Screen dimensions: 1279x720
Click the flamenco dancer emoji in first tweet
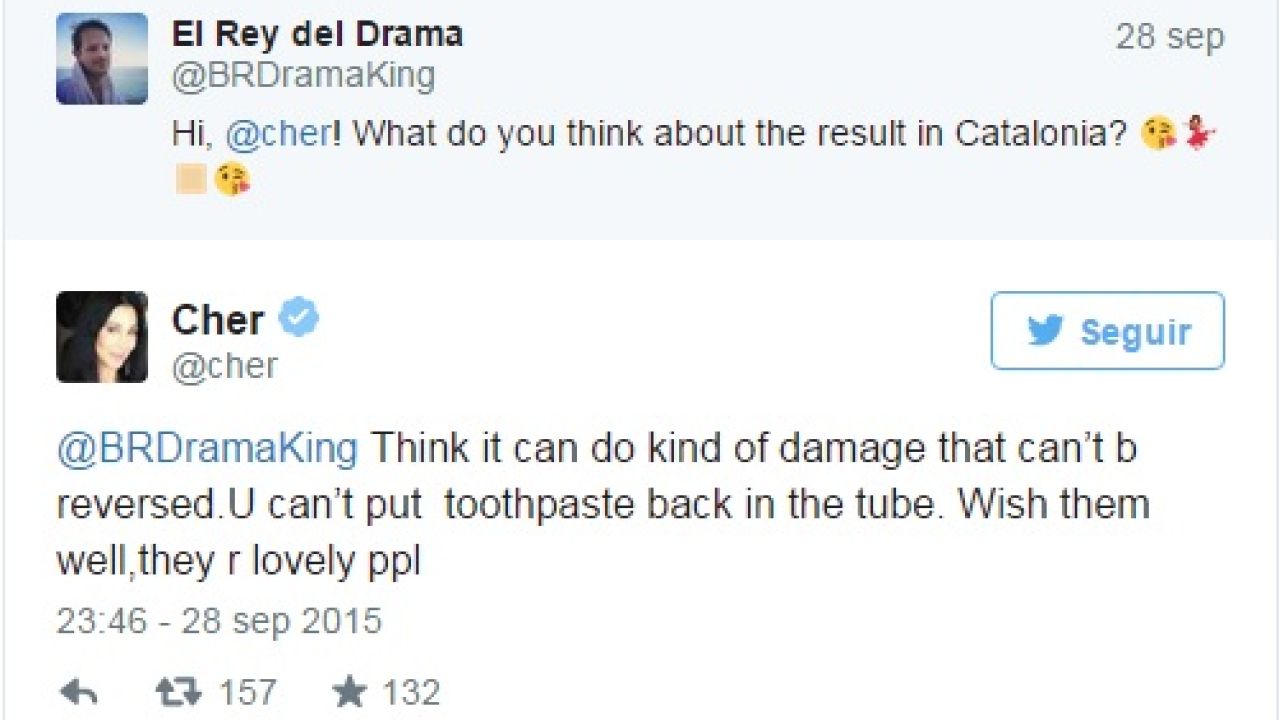click(1198, 133)
